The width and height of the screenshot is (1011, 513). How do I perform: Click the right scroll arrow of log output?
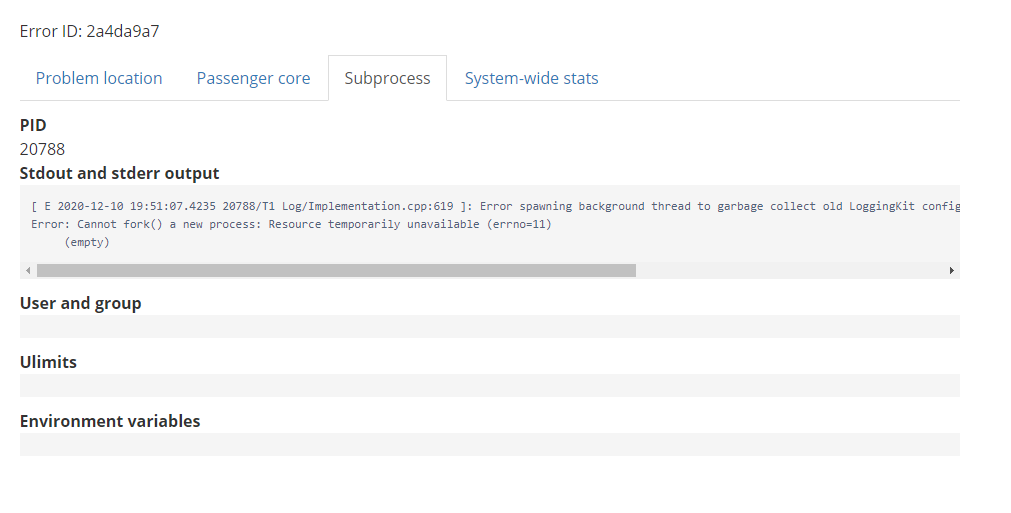pyautogui.click(x=952, y=271)
